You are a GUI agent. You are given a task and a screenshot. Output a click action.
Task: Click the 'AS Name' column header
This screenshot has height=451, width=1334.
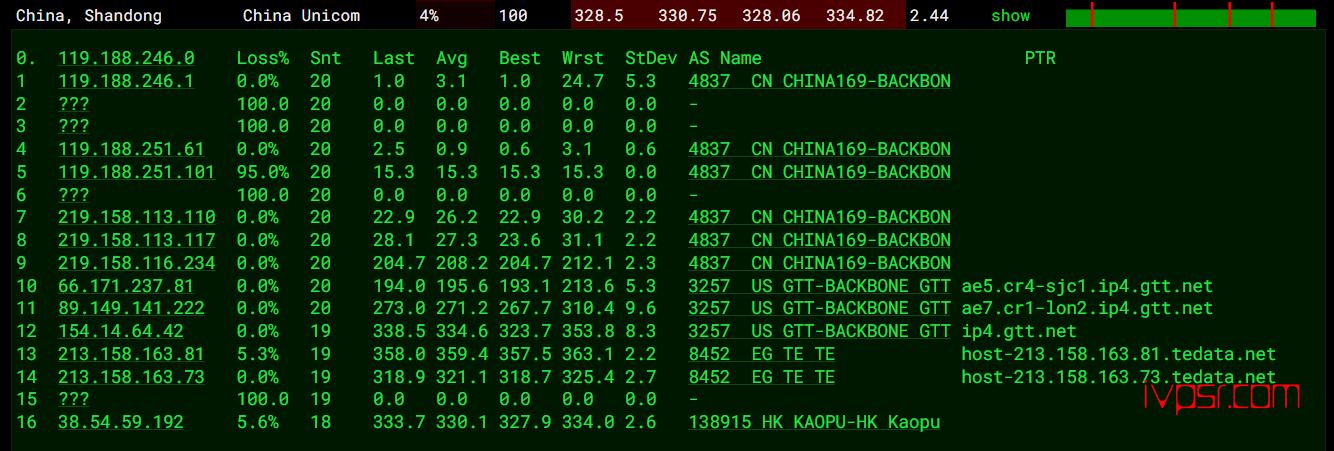point(725,58)
